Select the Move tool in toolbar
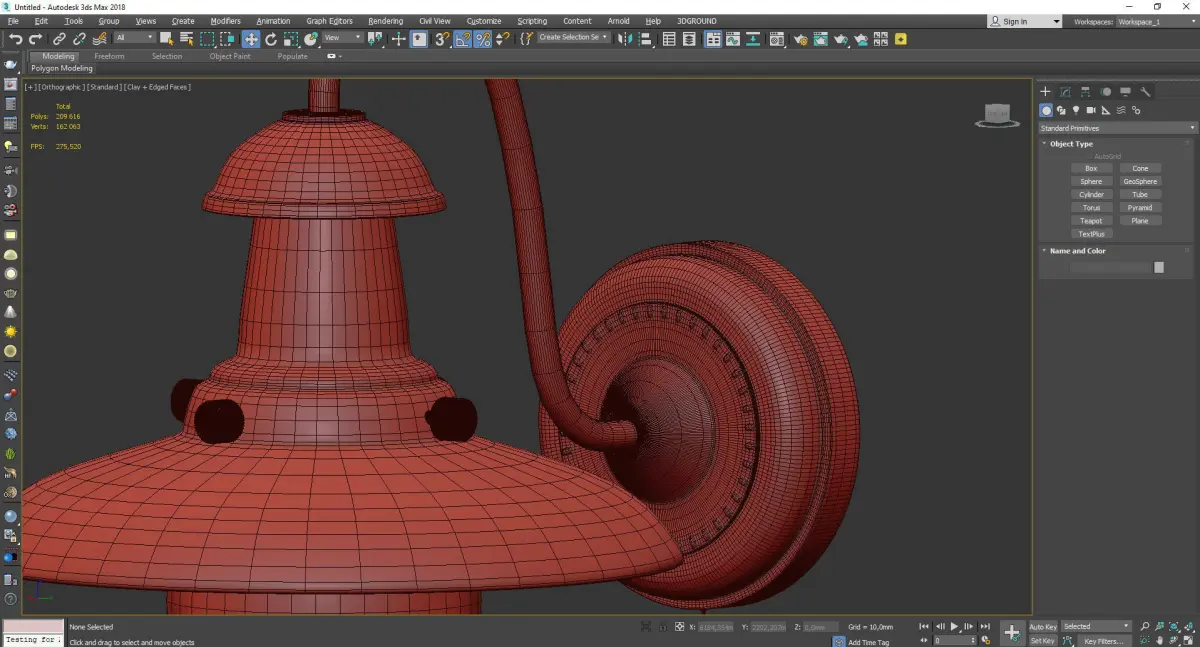 (x=250, y=39)
